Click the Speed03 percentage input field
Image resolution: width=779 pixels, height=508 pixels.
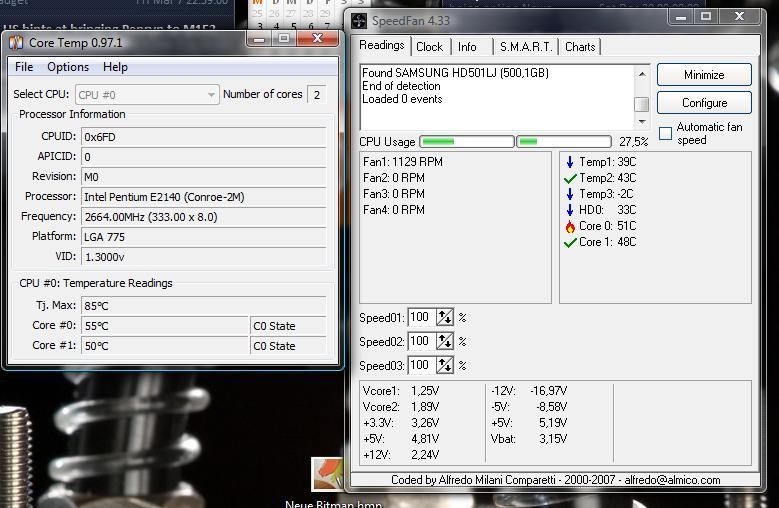click(x=421, y=365)
